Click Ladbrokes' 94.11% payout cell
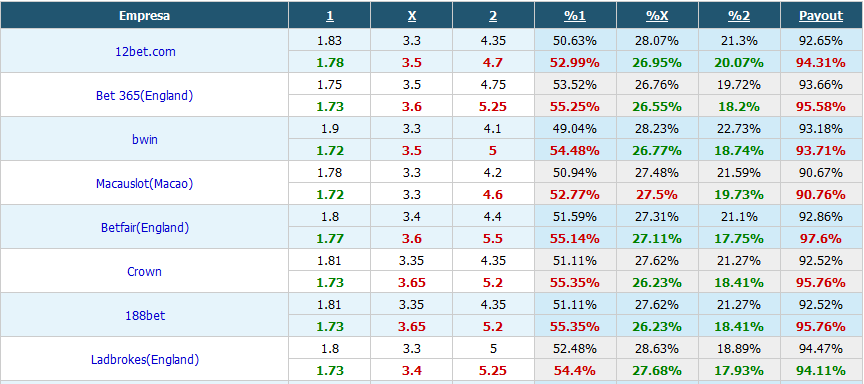 pyautogui.click(x=821, y=371)
